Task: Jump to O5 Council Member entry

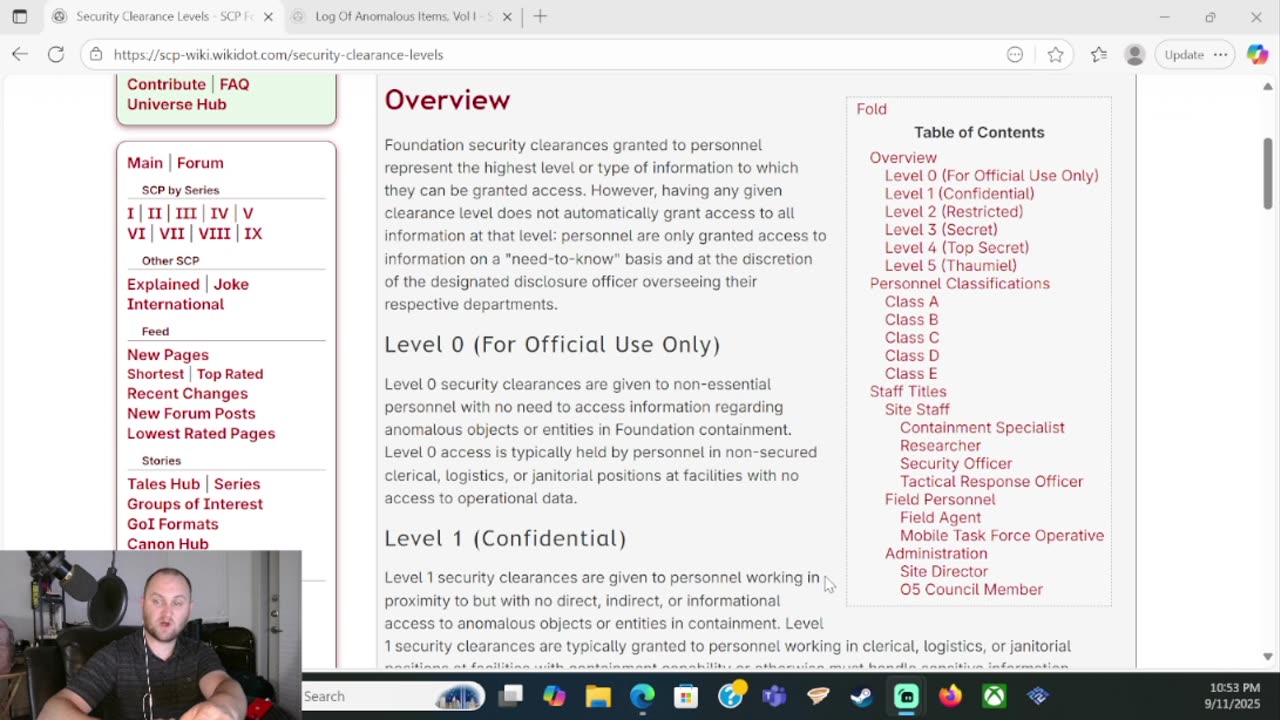Action: 971,590
